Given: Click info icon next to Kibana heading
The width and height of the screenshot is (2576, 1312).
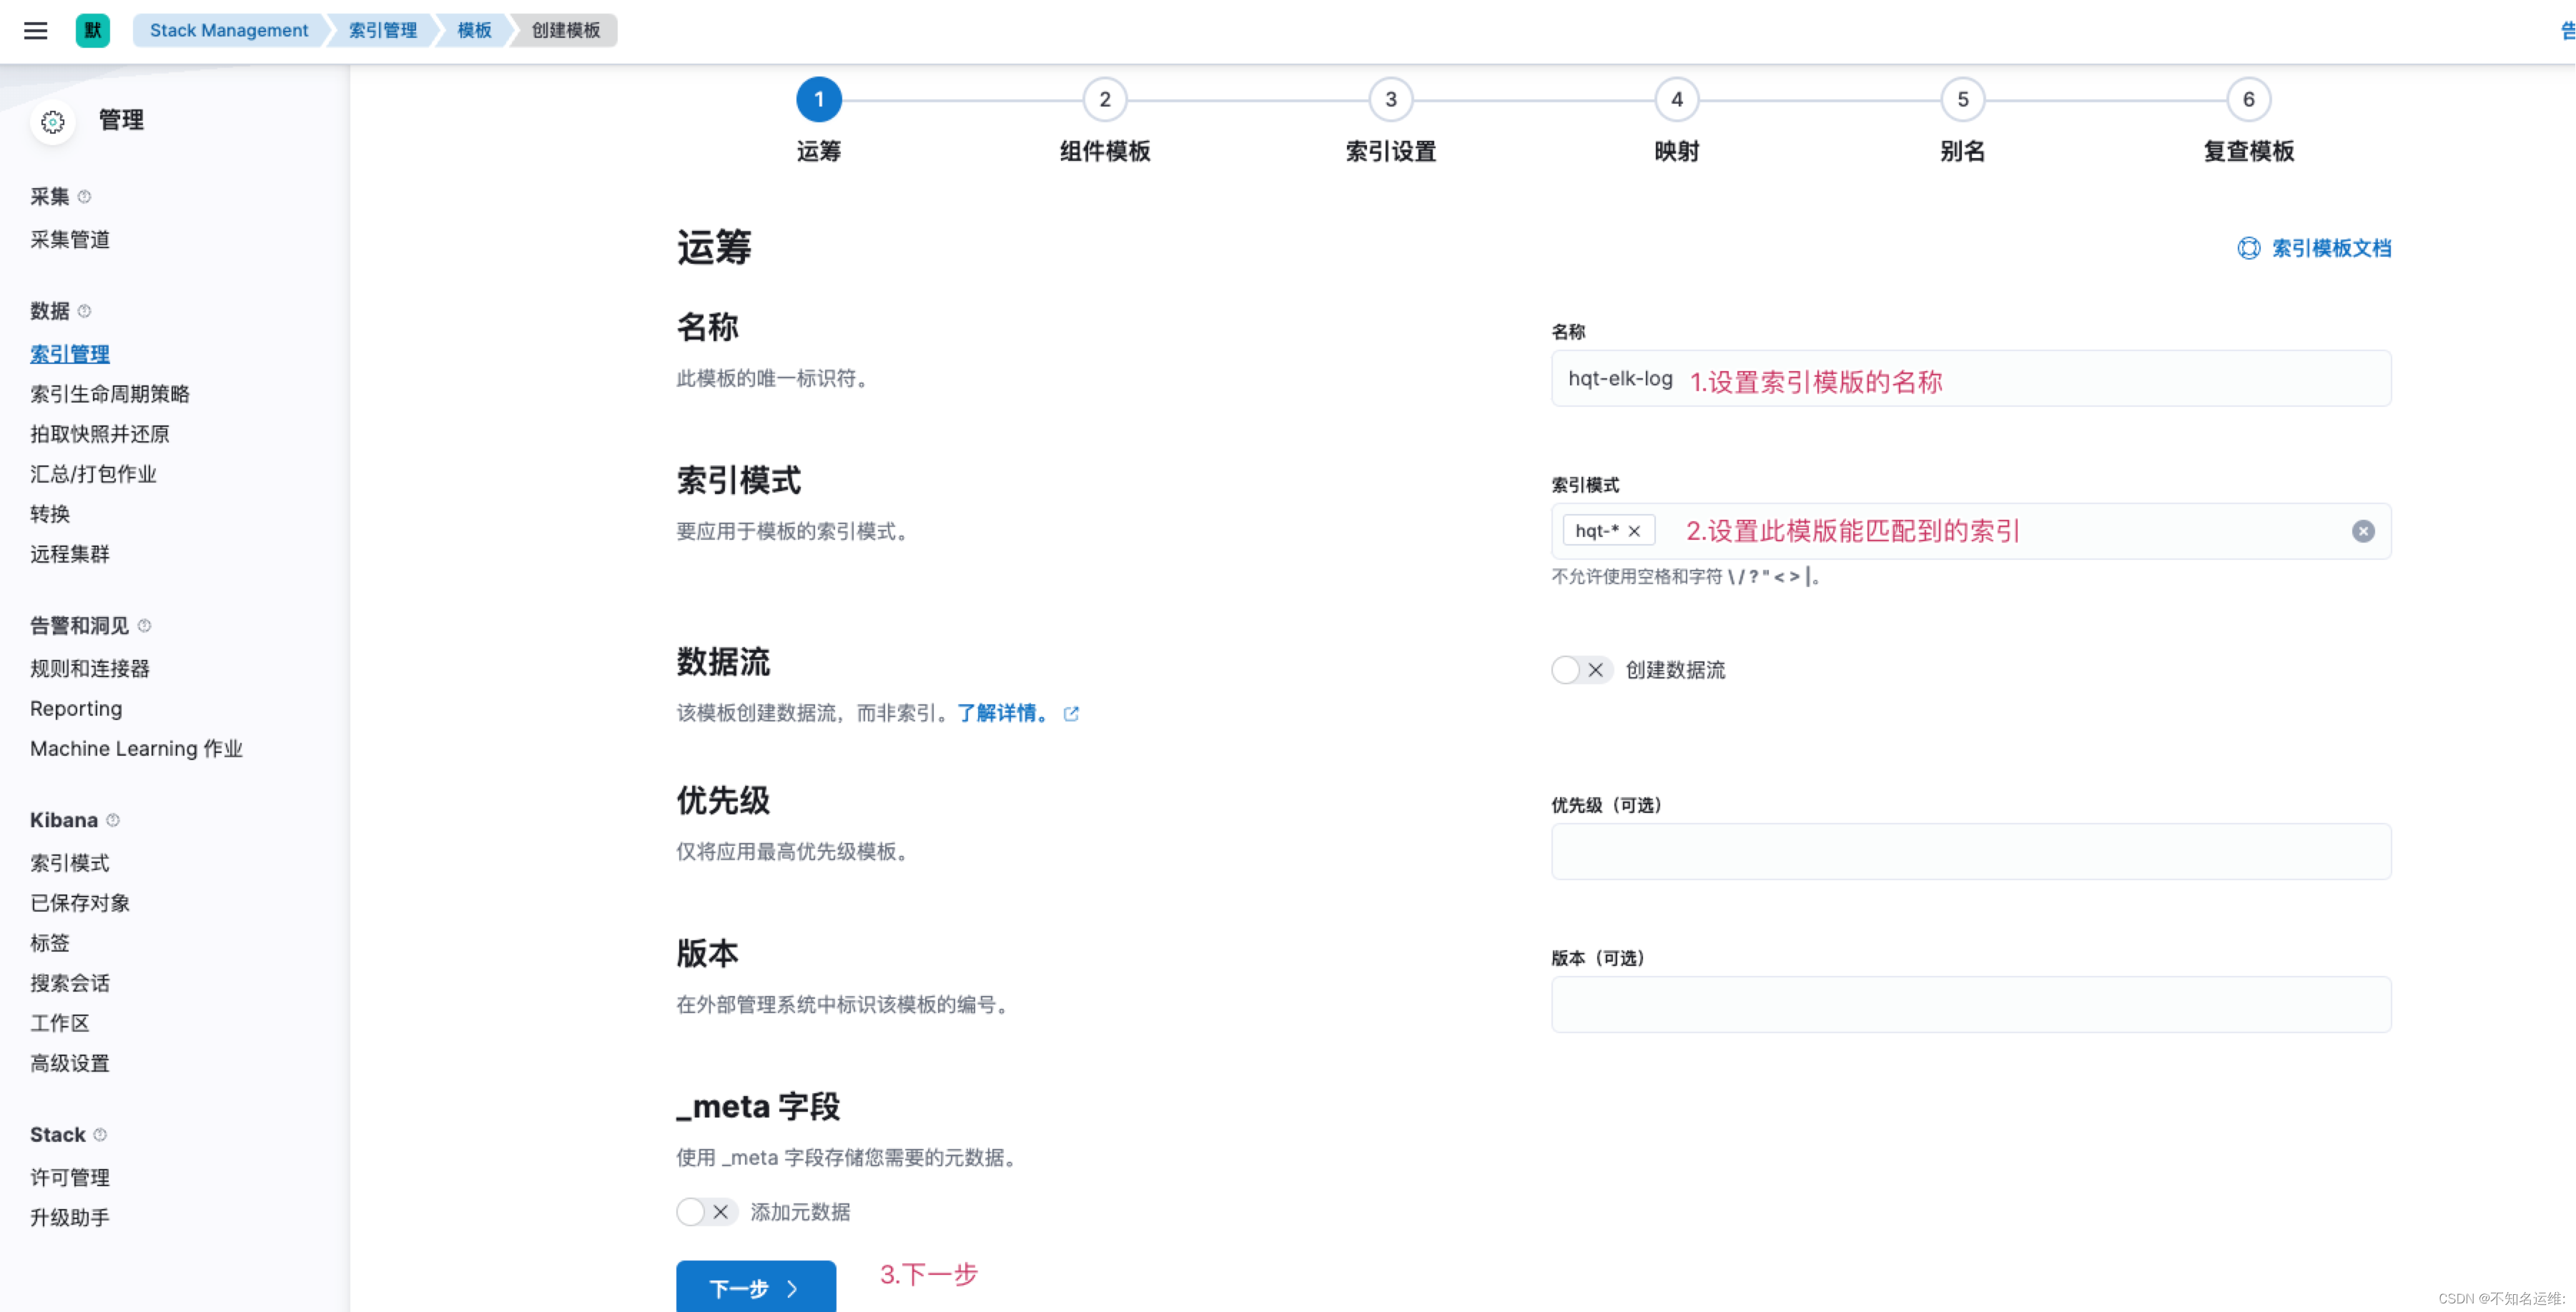Looking at the screenshot, I should click(113, 820).
